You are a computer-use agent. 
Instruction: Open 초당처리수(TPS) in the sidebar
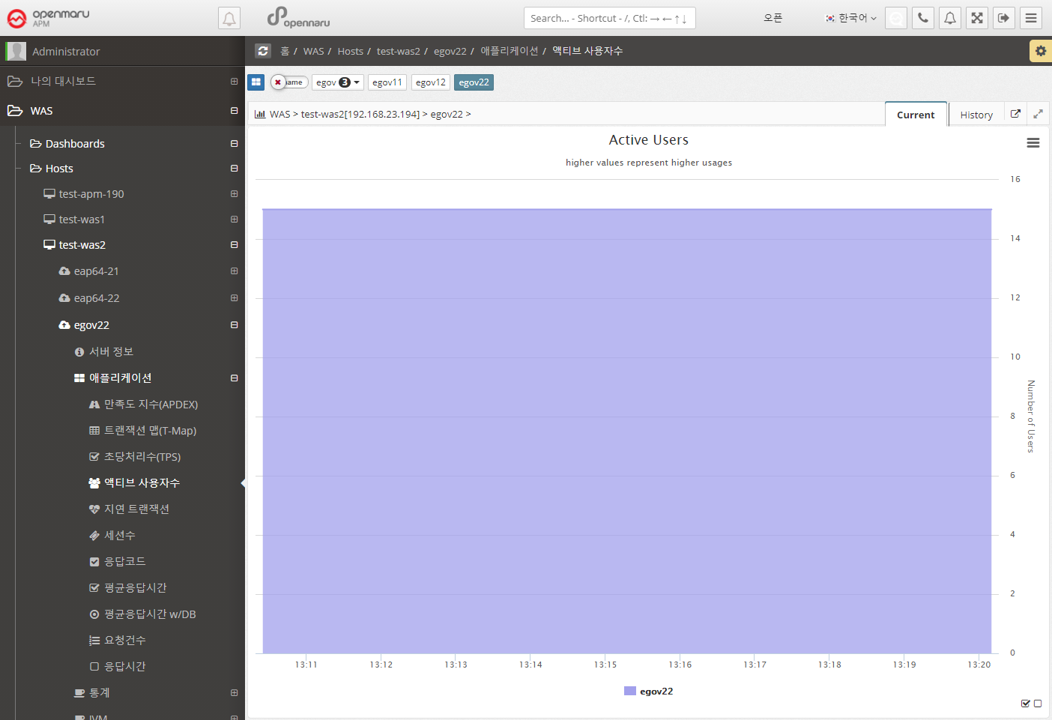[x=142, y=456]
